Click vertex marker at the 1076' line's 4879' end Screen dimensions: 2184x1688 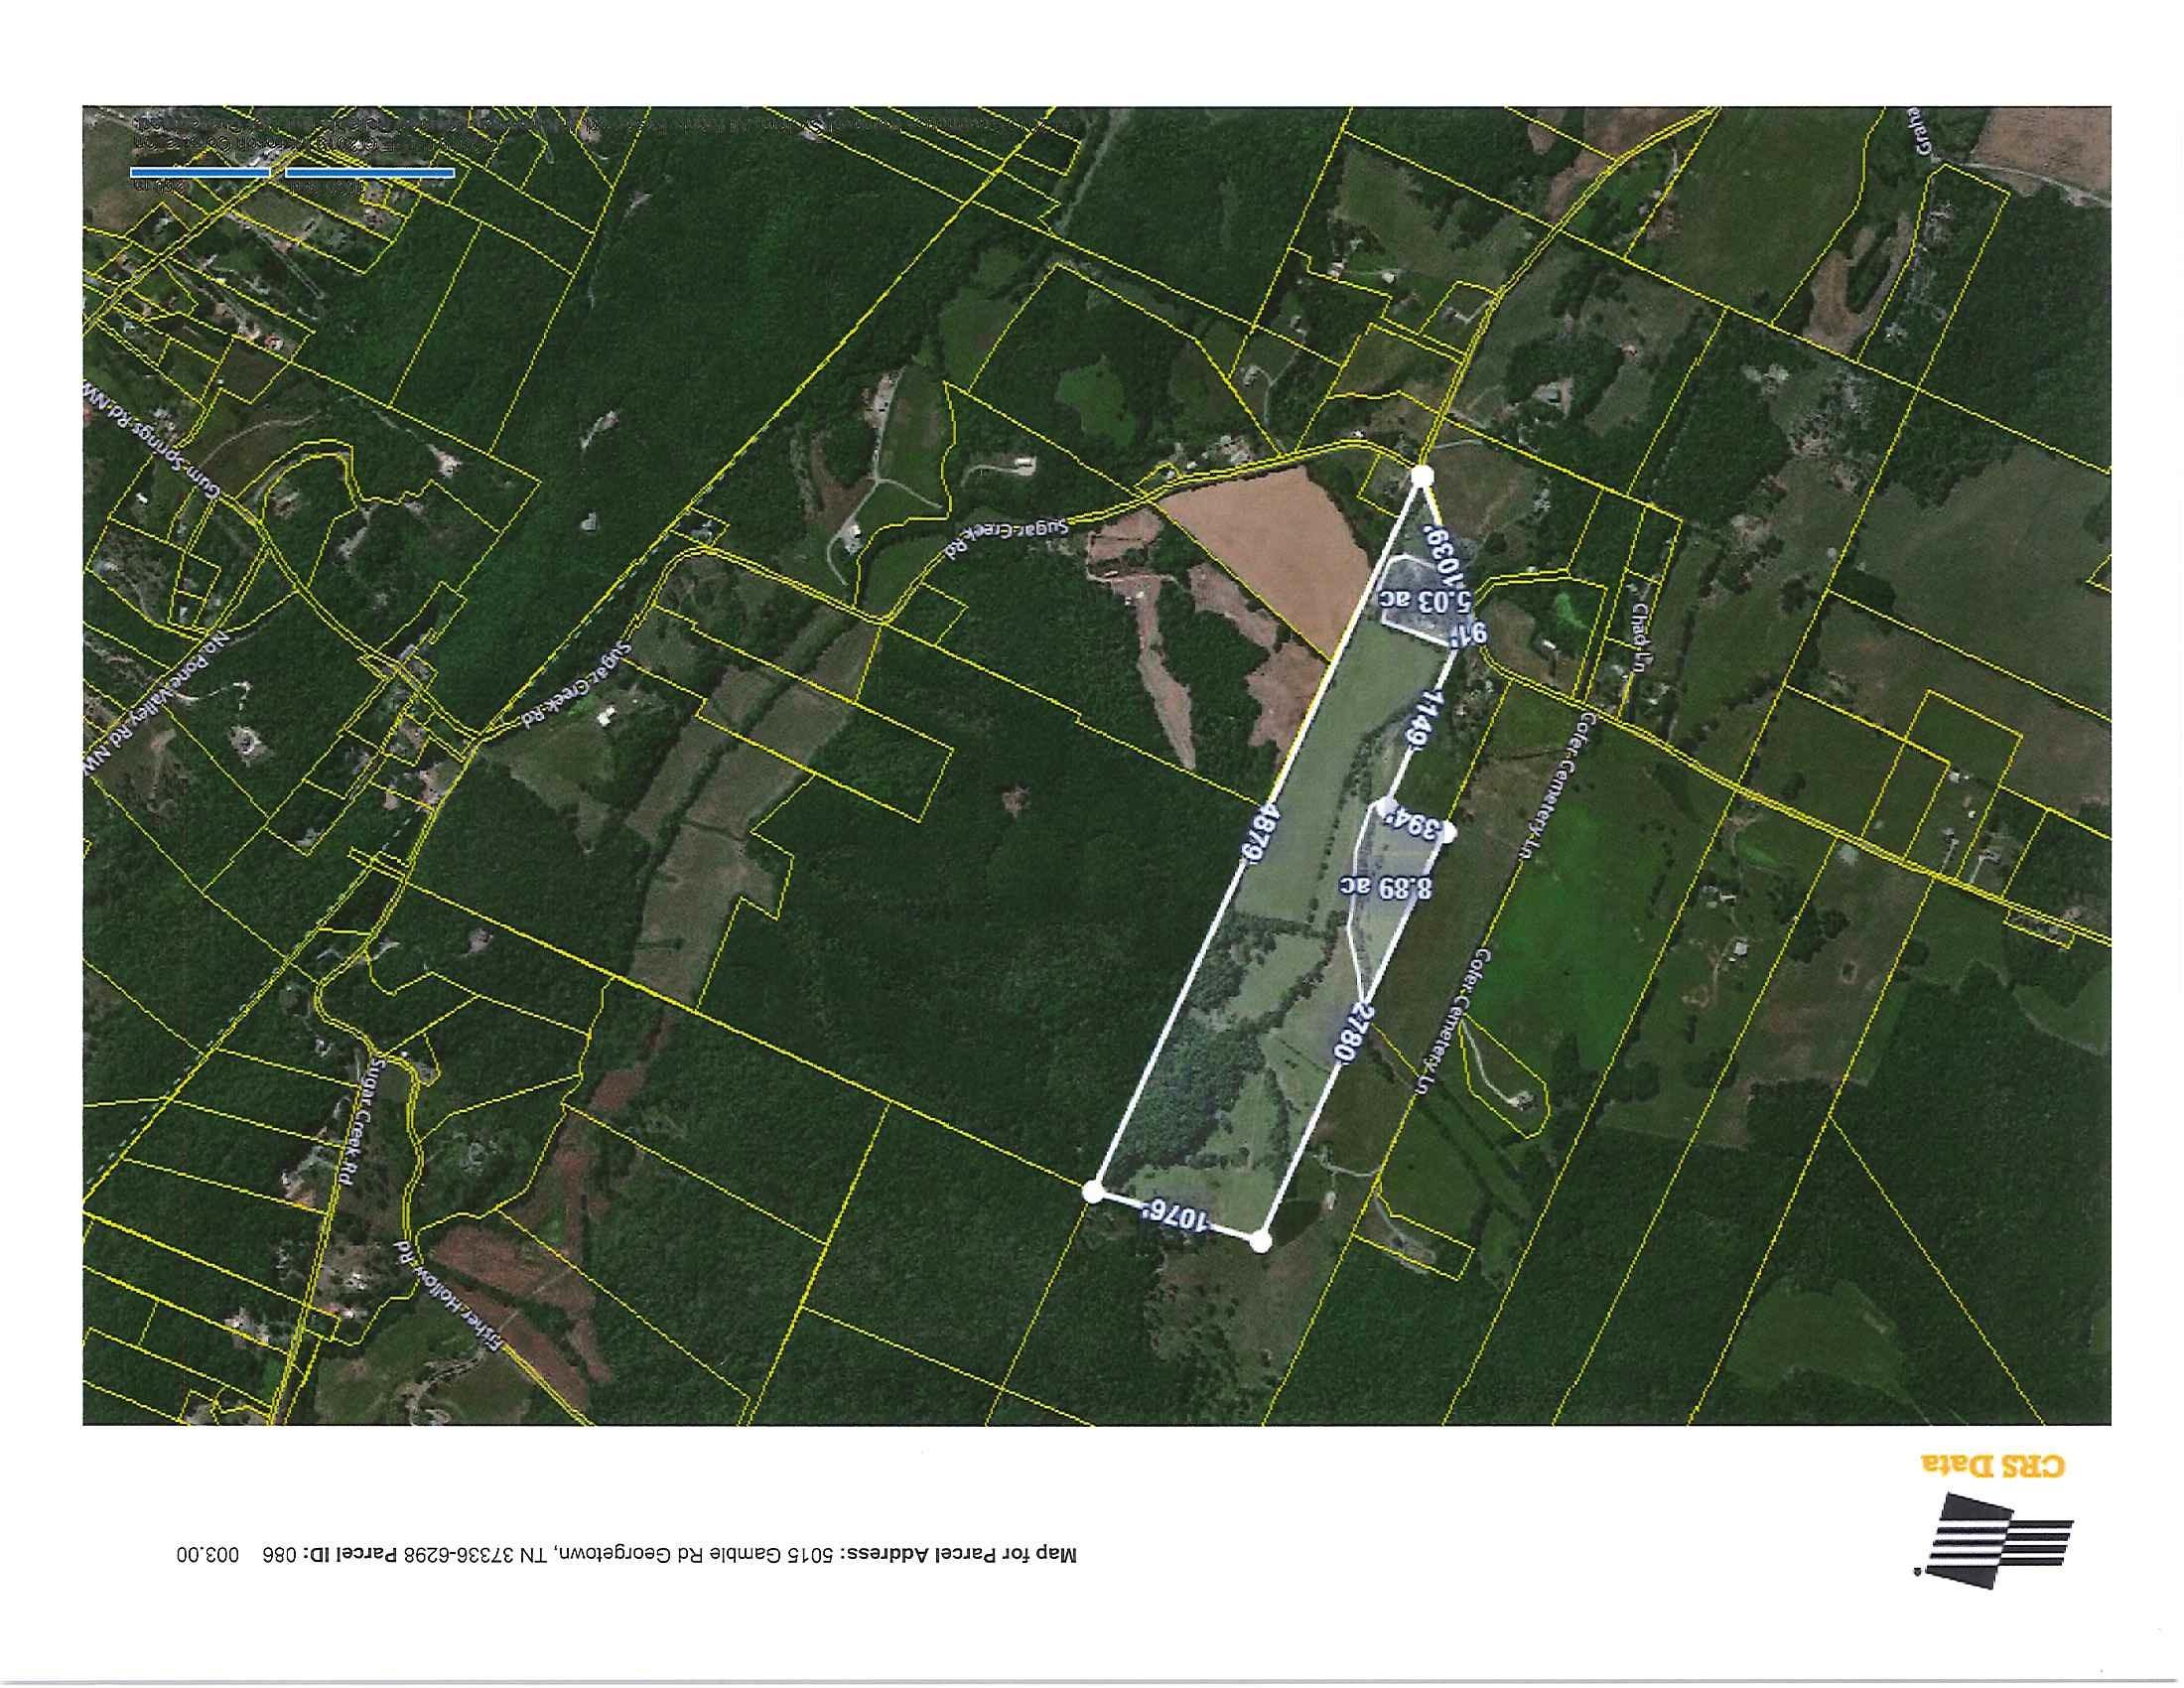tap(1093, 1190)
